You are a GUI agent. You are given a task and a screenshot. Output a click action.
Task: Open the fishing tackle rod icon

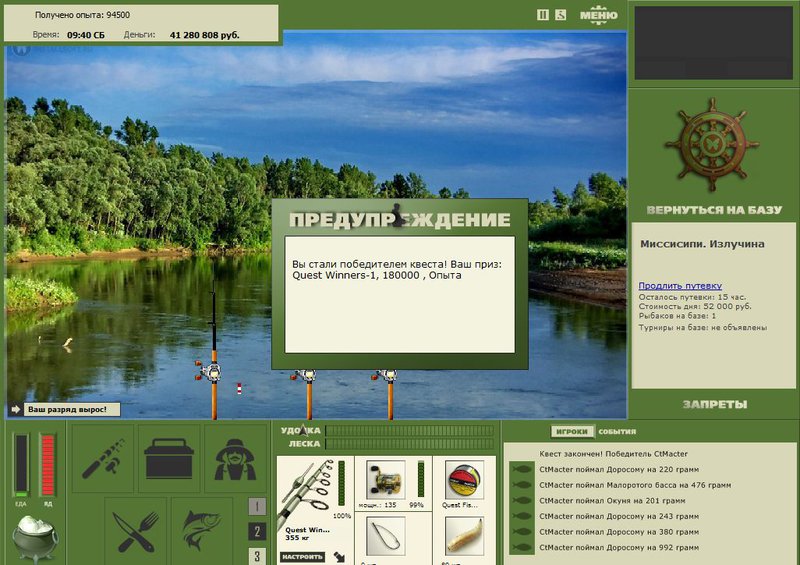tap(103, 458)
